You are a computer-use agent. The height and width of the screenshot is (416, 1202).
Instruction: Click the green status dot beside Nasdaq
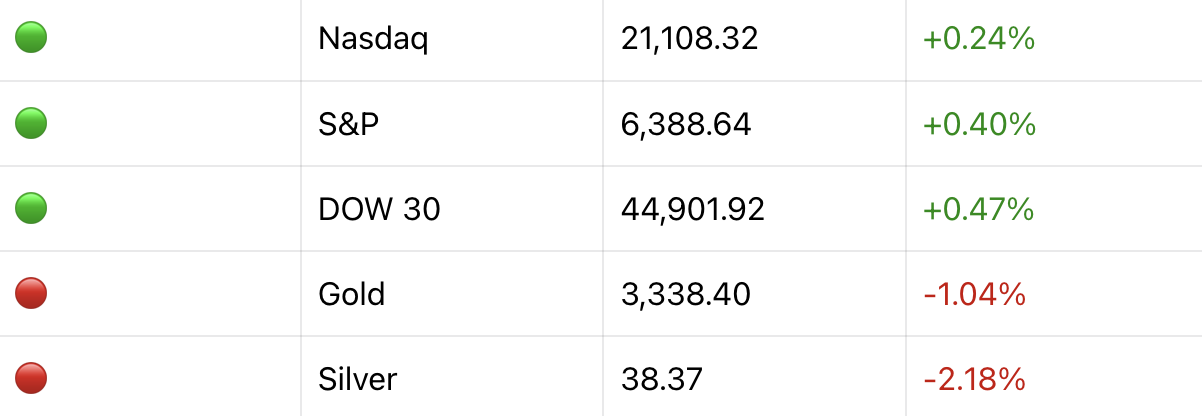[x=32, y=39]
